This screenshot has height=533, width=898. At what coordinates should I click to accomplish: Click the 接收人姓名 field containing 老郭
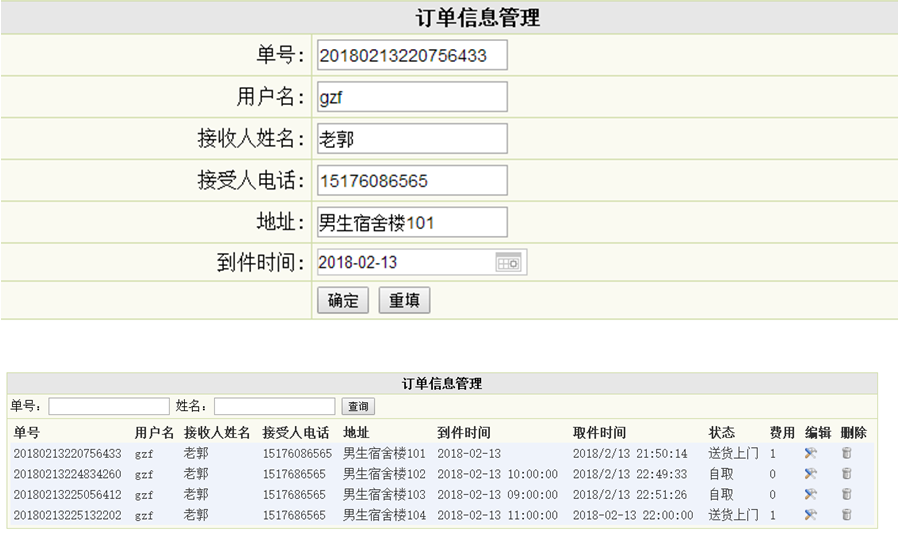tap(410, 139)
